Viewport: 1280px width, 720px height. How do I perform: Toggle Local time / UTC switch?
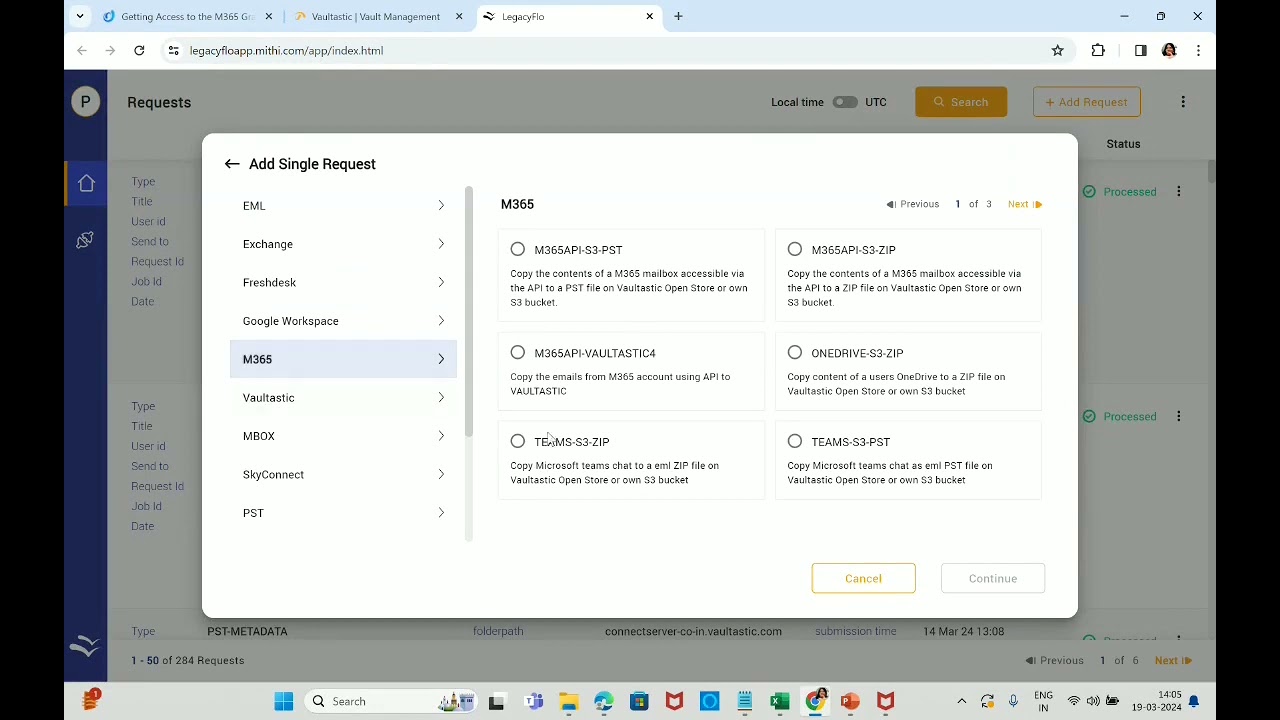[x=845, y=102]
